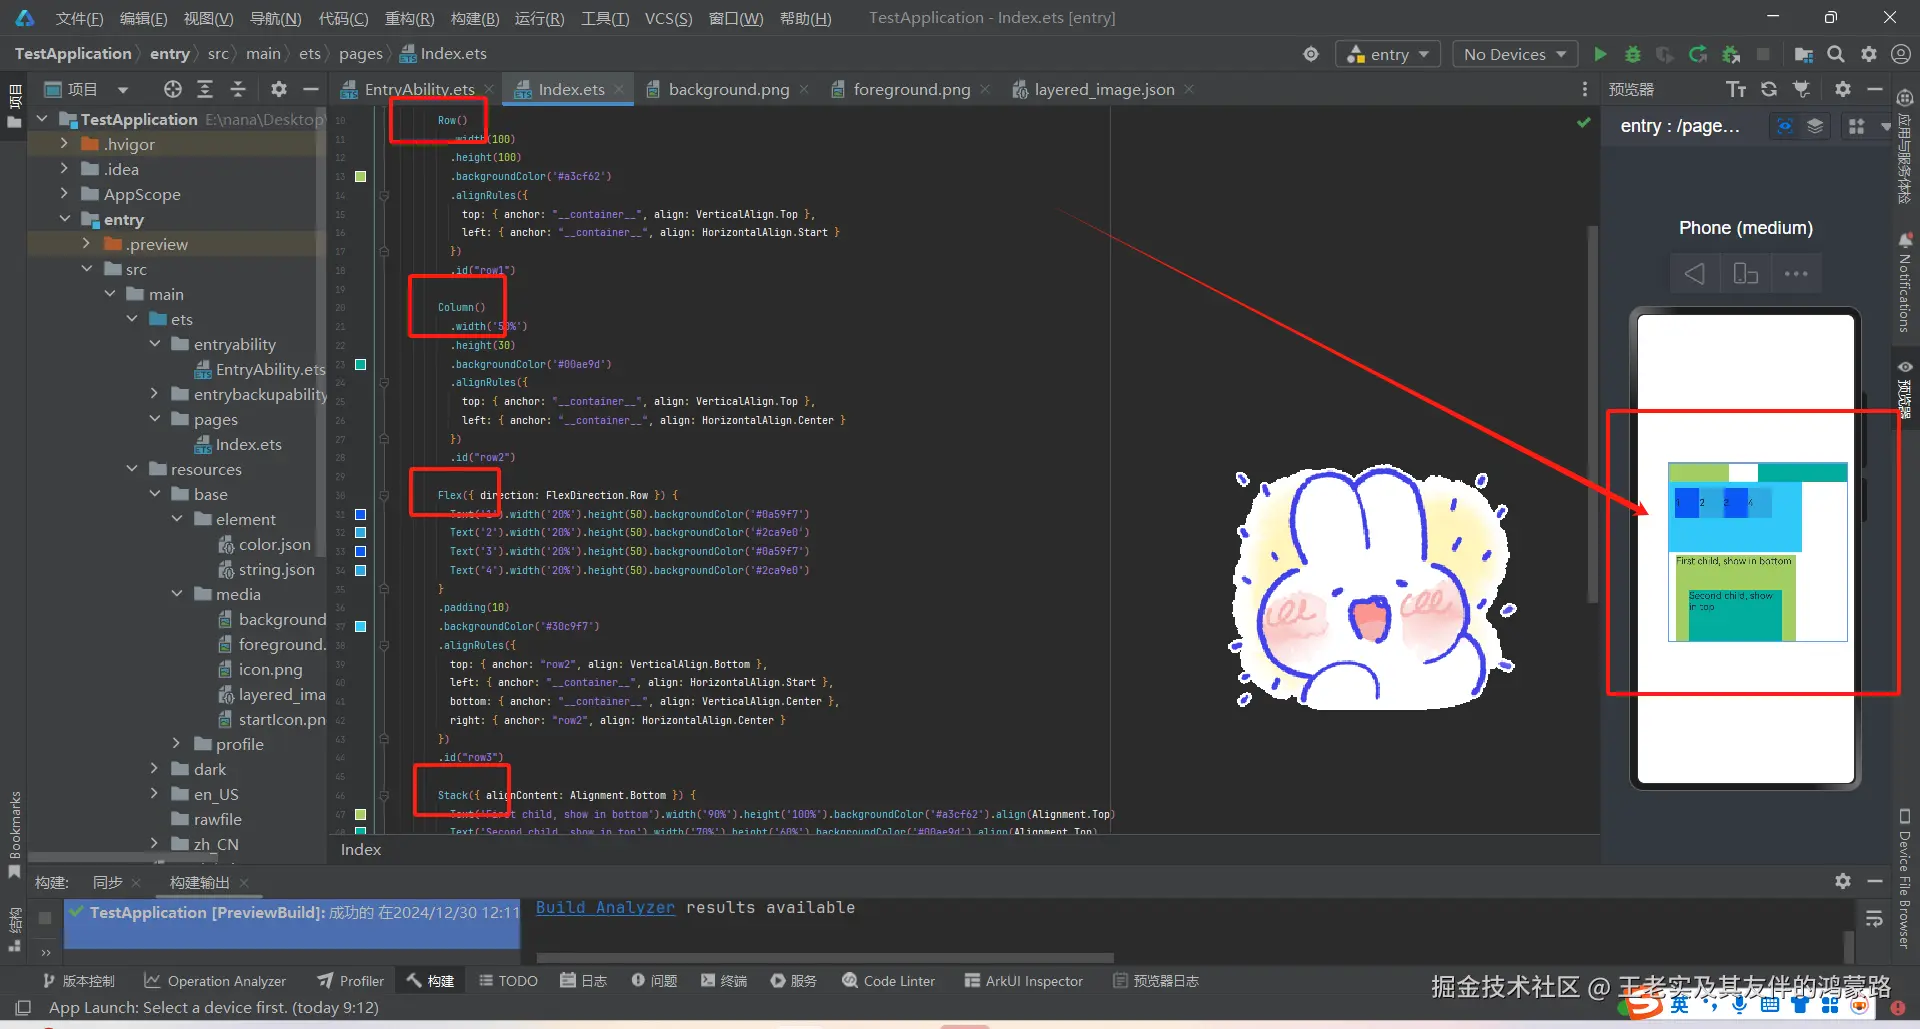Start debugging with the green bug icon
1920x1029 pixels.
pyautogui.click(x=1633, y=54)
